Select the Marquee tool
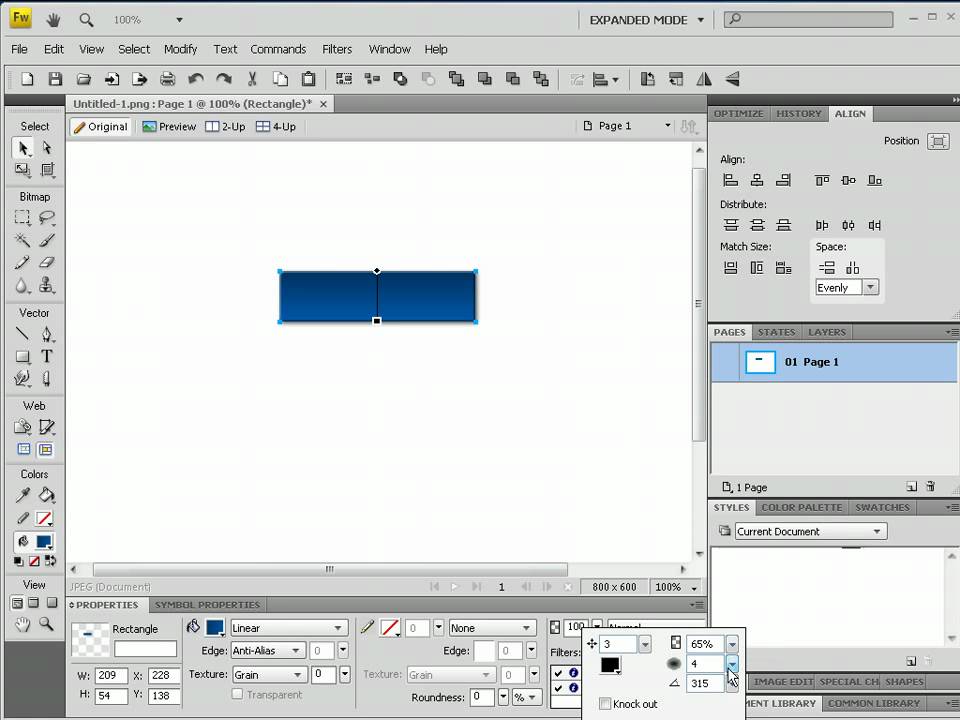This screenshot has width=960, height=720. [x=23, y=217]
